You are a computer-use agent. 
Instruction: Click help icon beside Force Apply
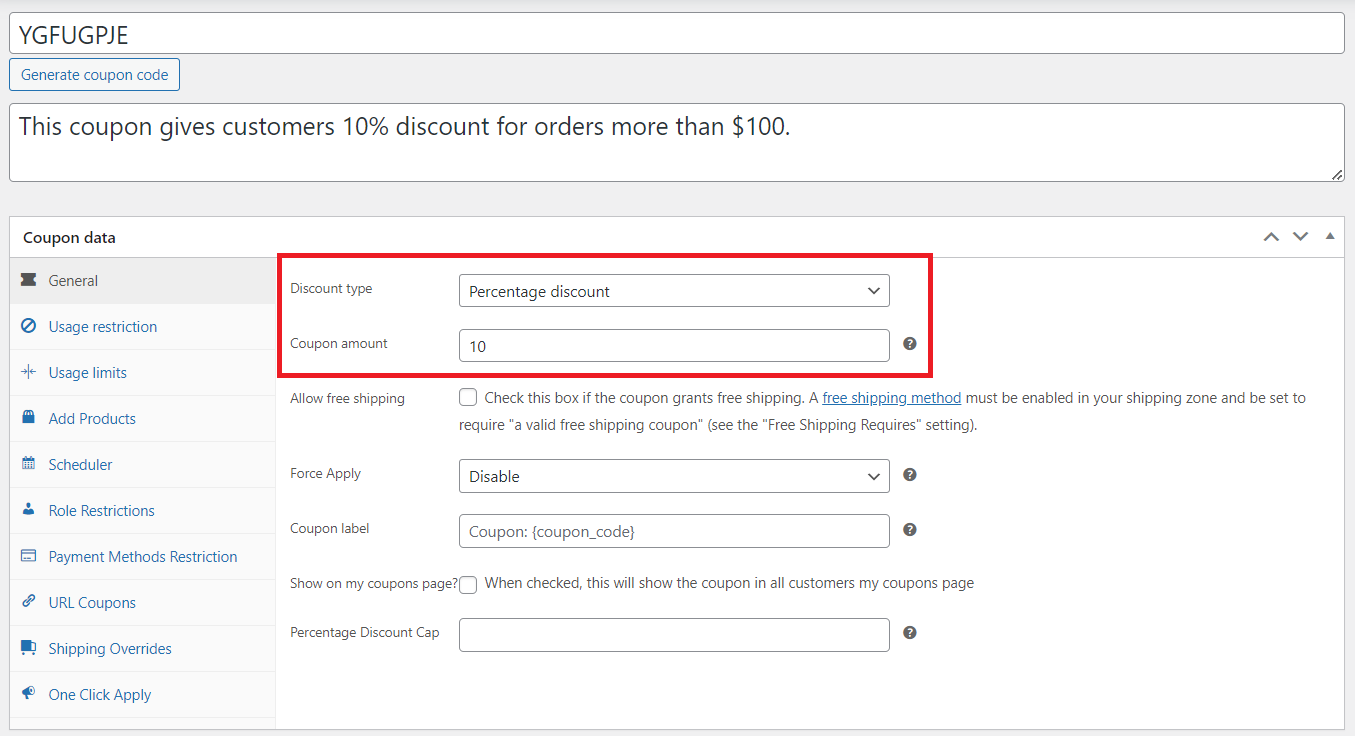[x=909, y=474]
